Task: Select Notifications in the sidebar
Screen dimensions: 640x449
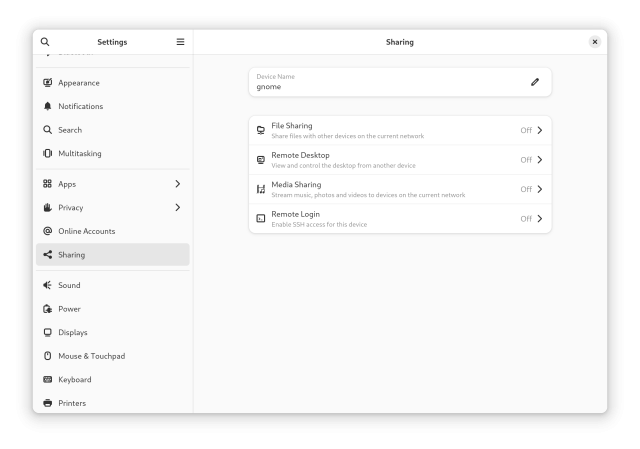Action: click(113, 106)
